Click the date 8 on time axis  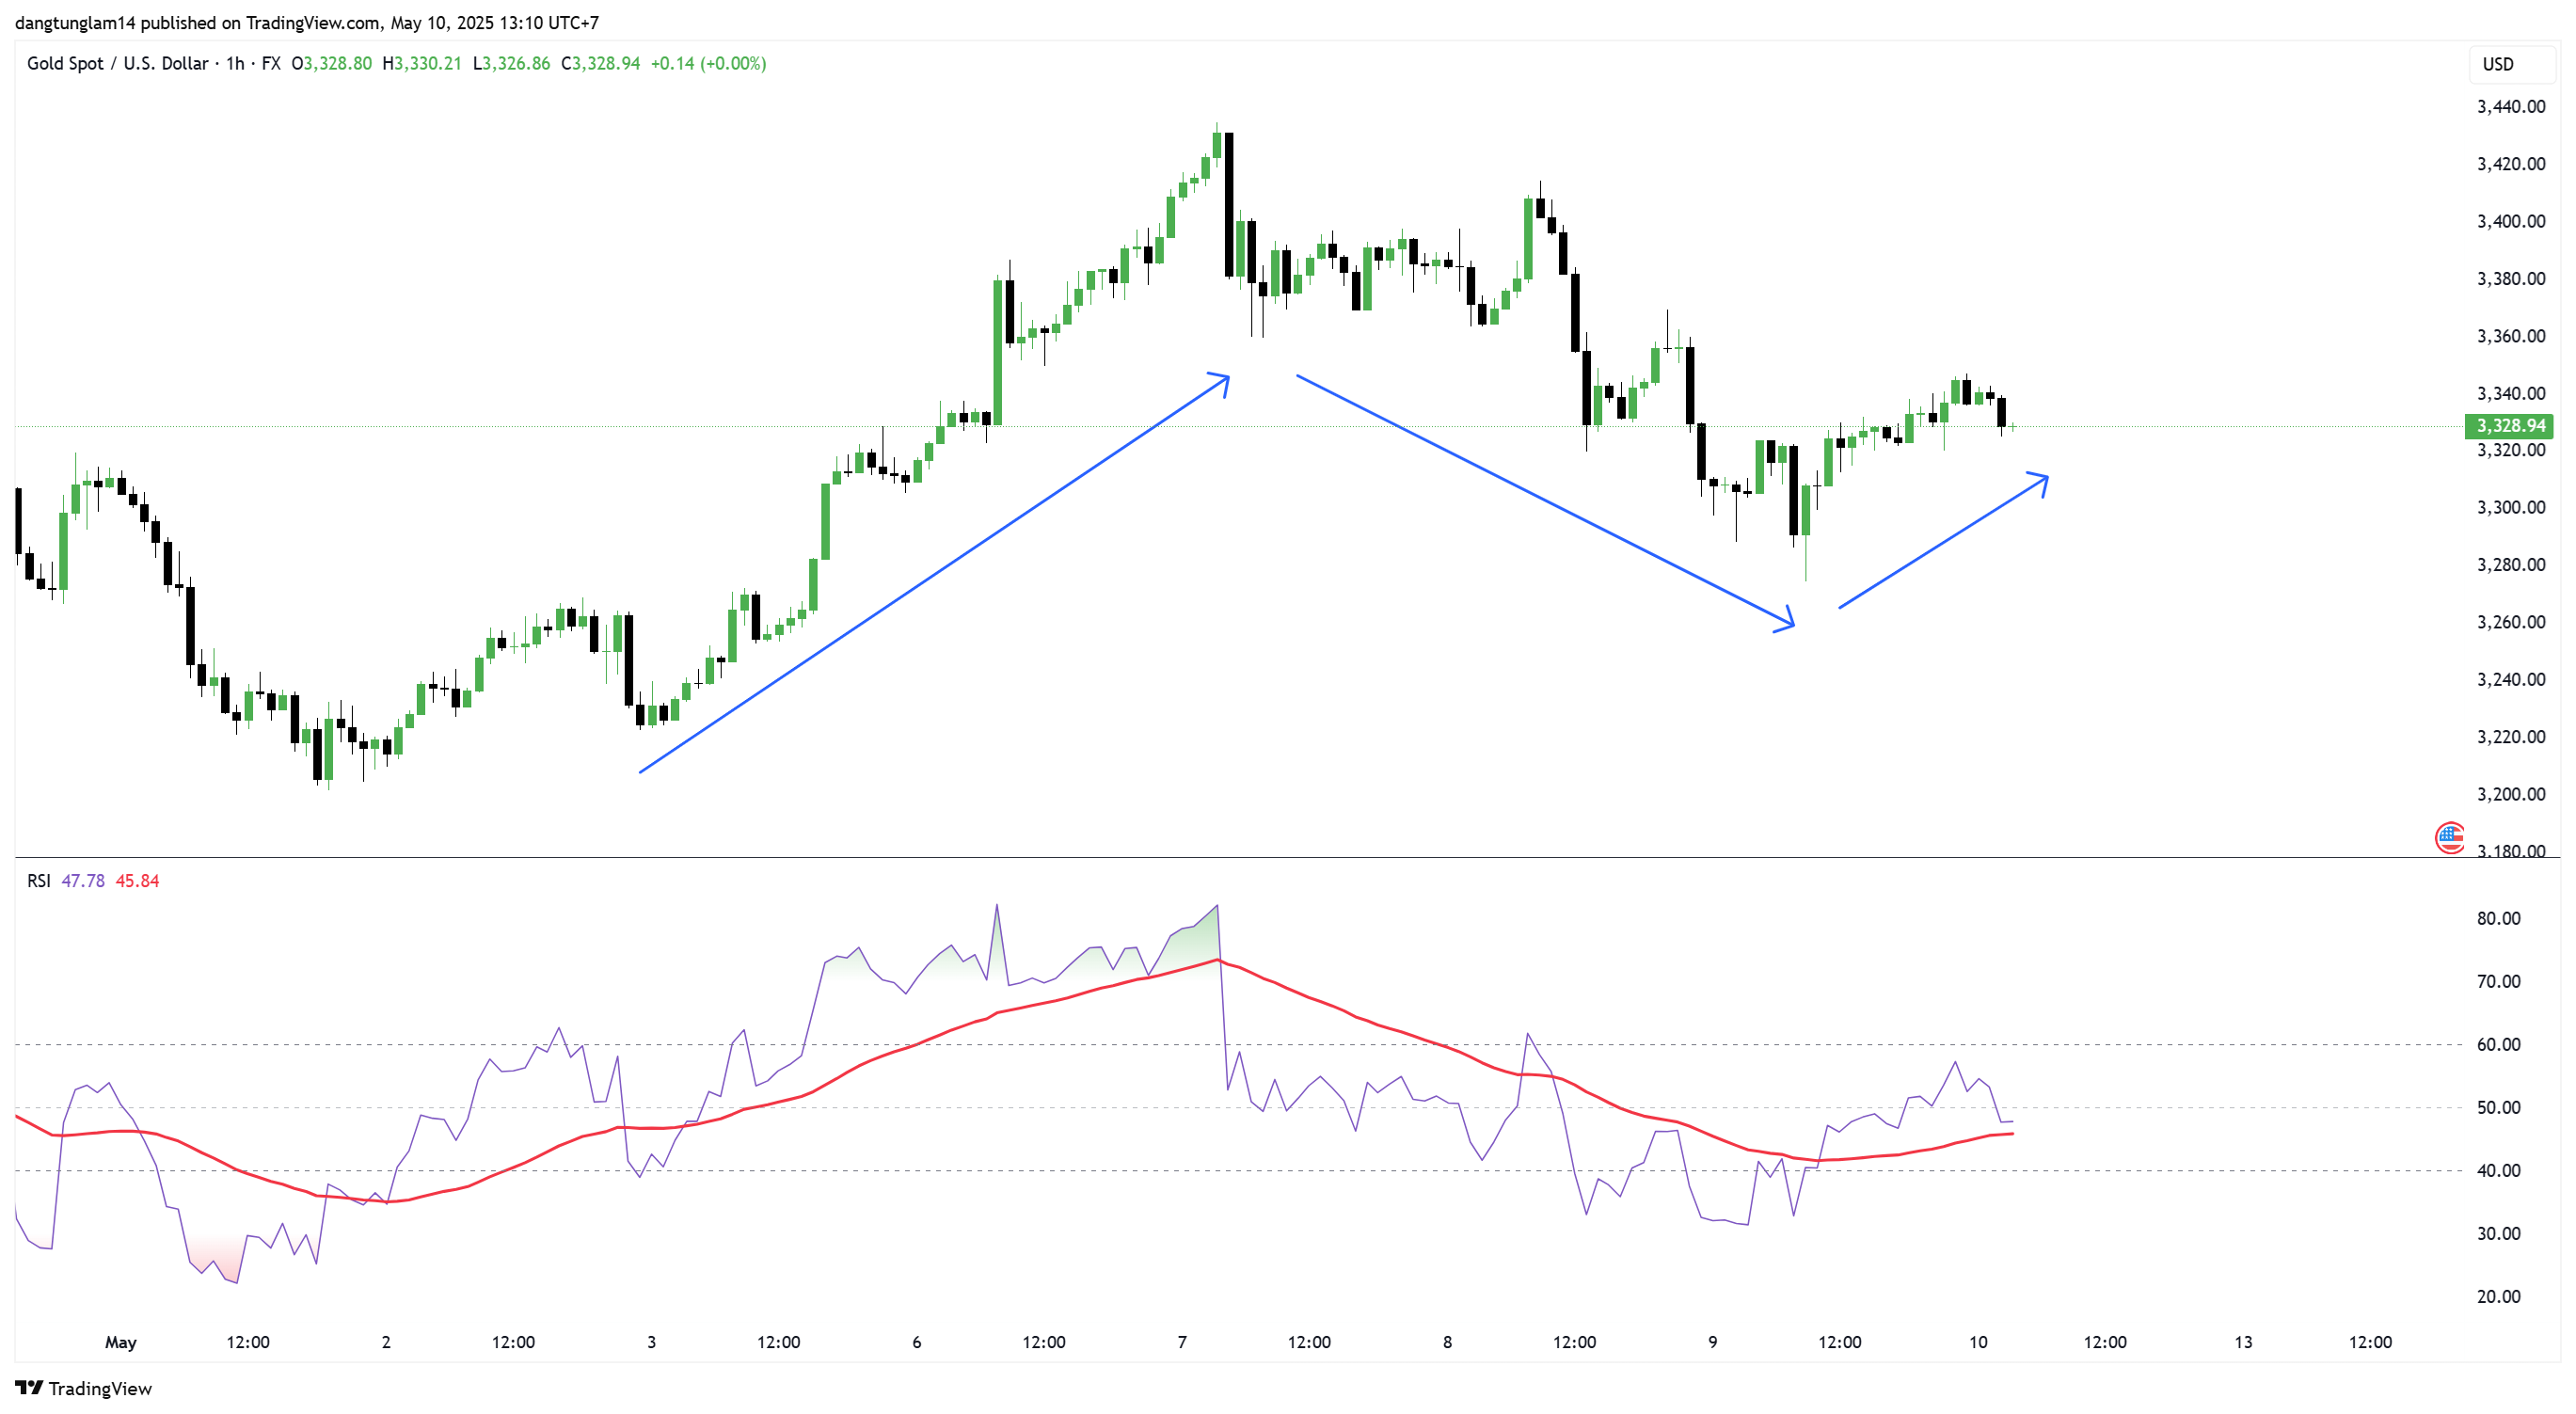(x=1447, y=1342)
